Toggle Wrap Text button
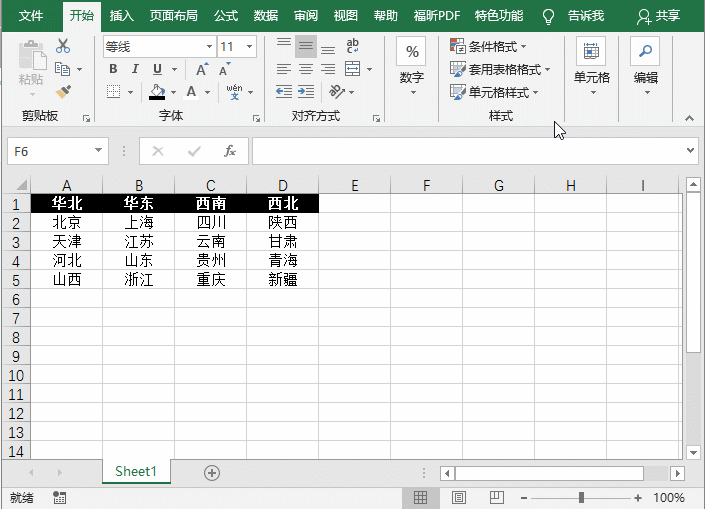 click(352, 46)
